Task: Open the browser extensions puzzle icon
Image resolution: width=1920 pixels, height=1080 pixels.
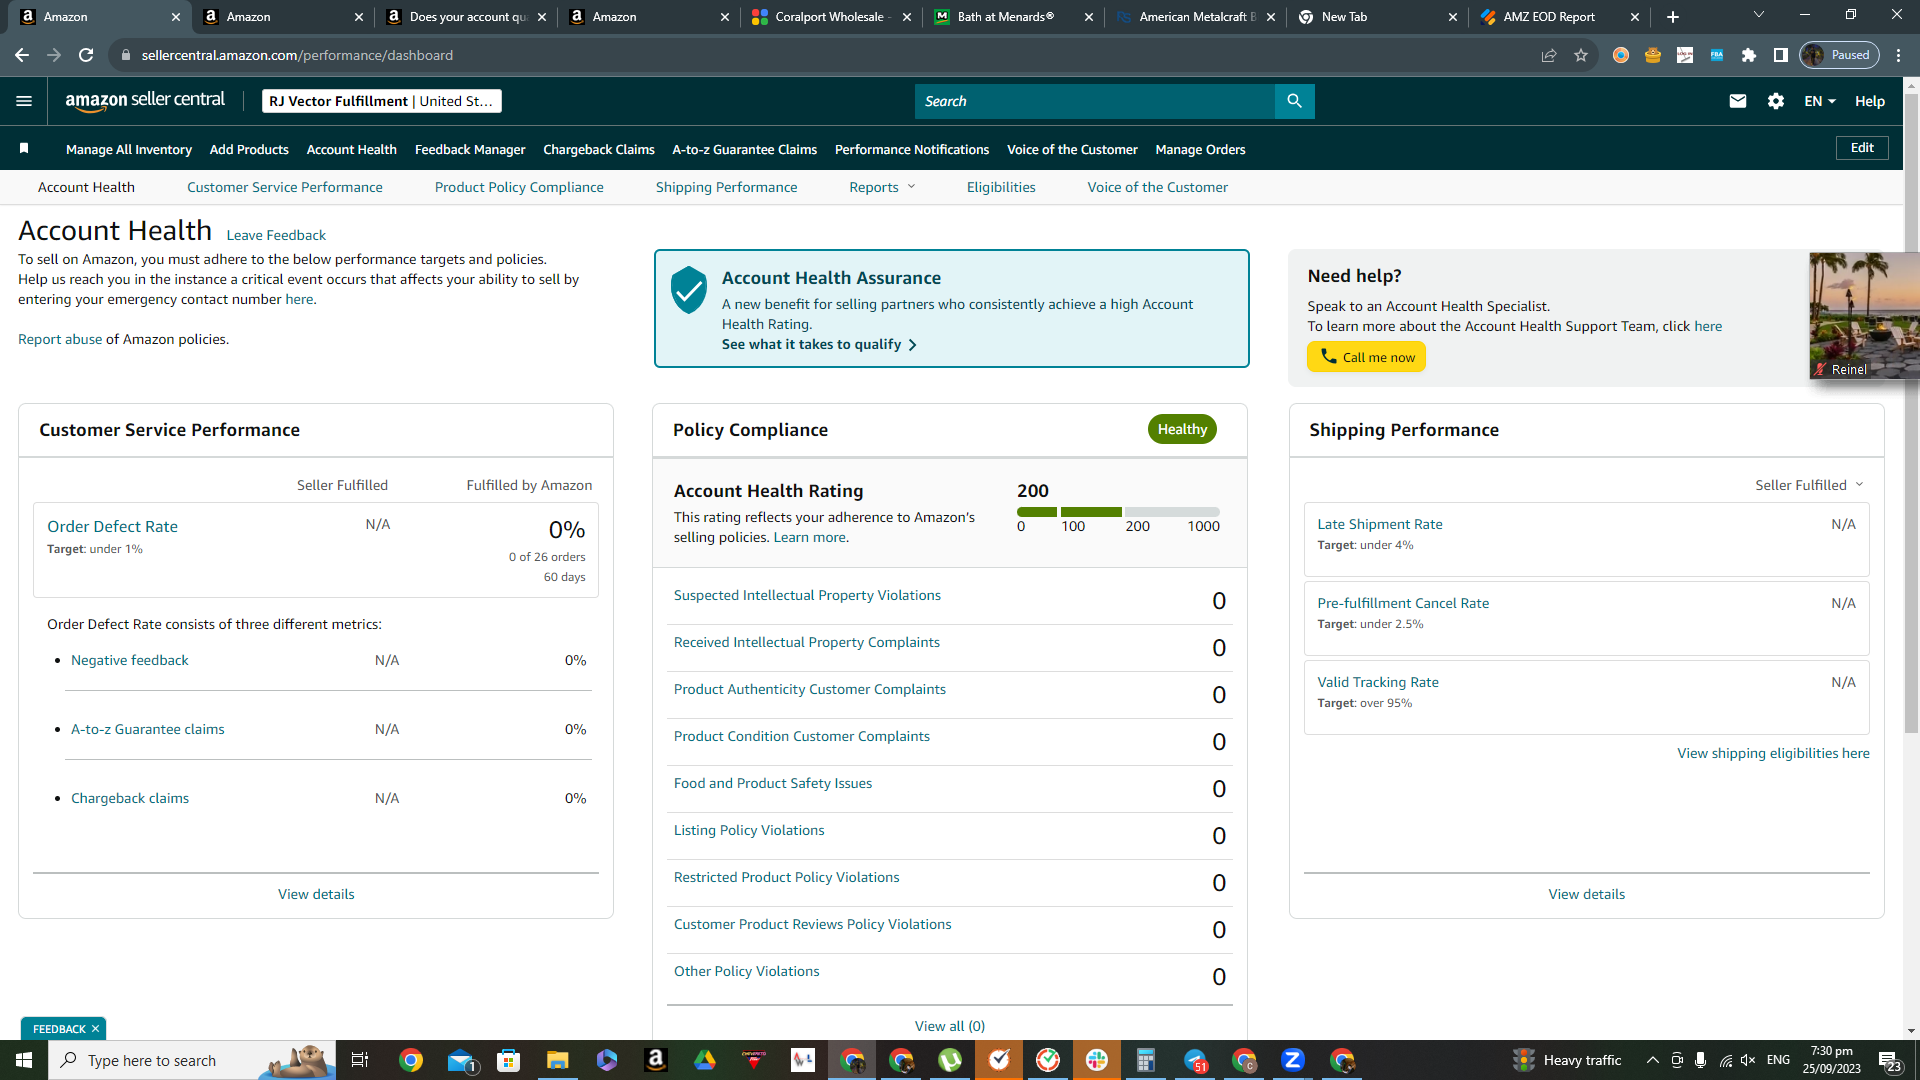Action: [1749, 55]
